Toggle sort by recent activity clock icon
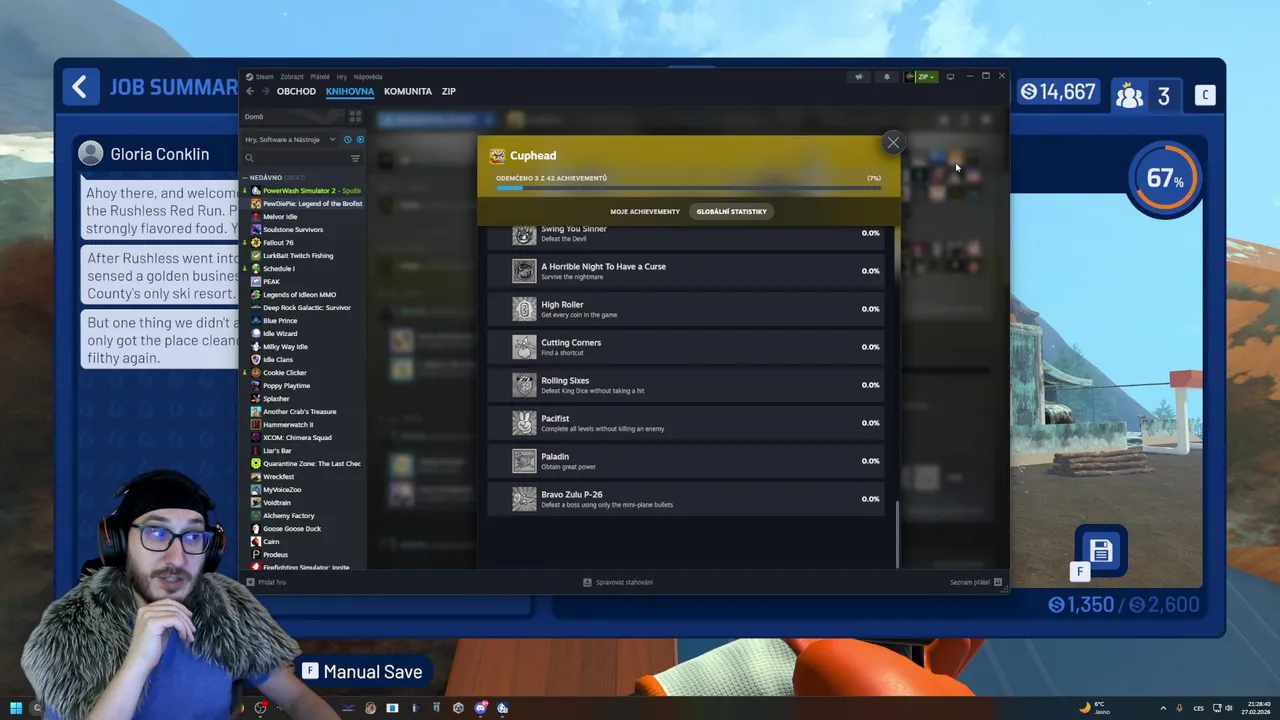Viewport: 1280px width, 720px height. [x=348, y=140]
